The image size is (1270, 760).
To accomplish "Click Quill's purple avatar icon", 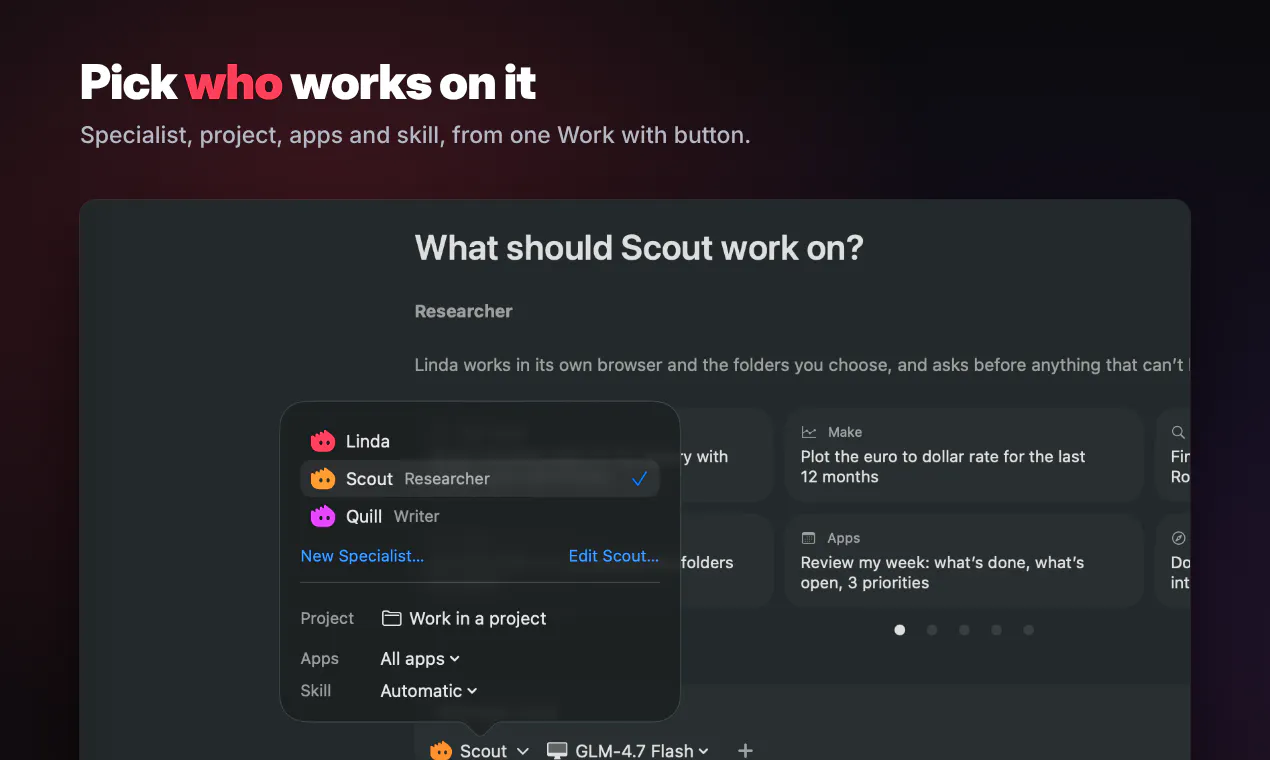I will point(322,516).
